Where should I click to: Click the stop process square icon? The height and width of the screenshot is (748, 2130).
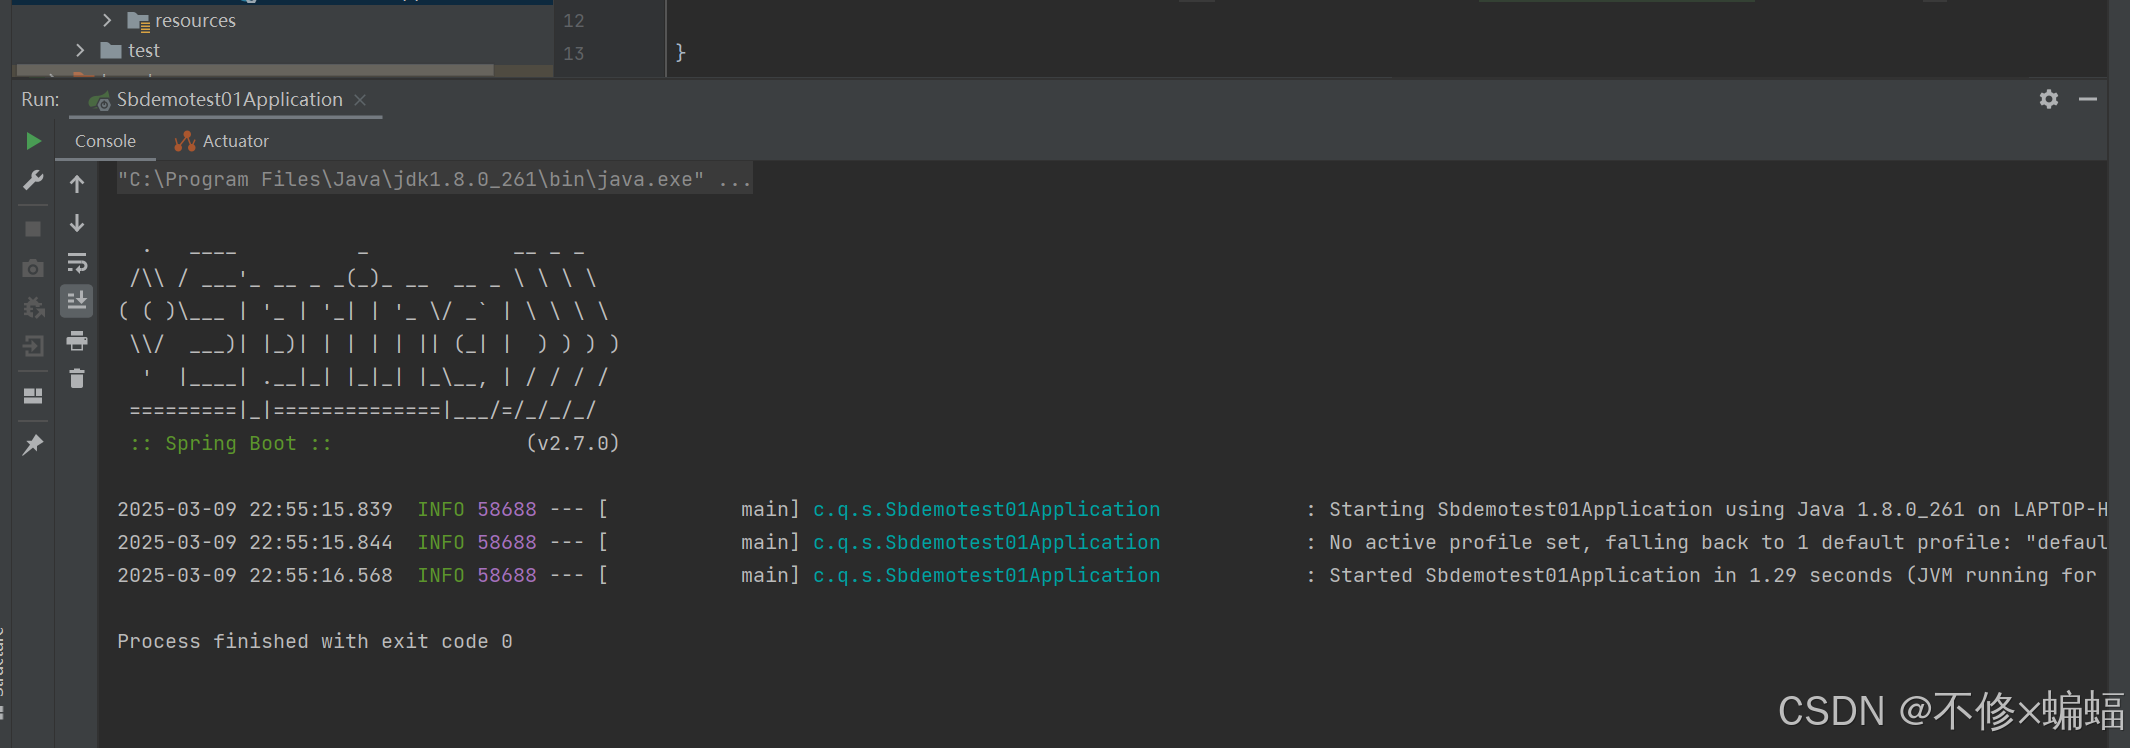[33, 229]
